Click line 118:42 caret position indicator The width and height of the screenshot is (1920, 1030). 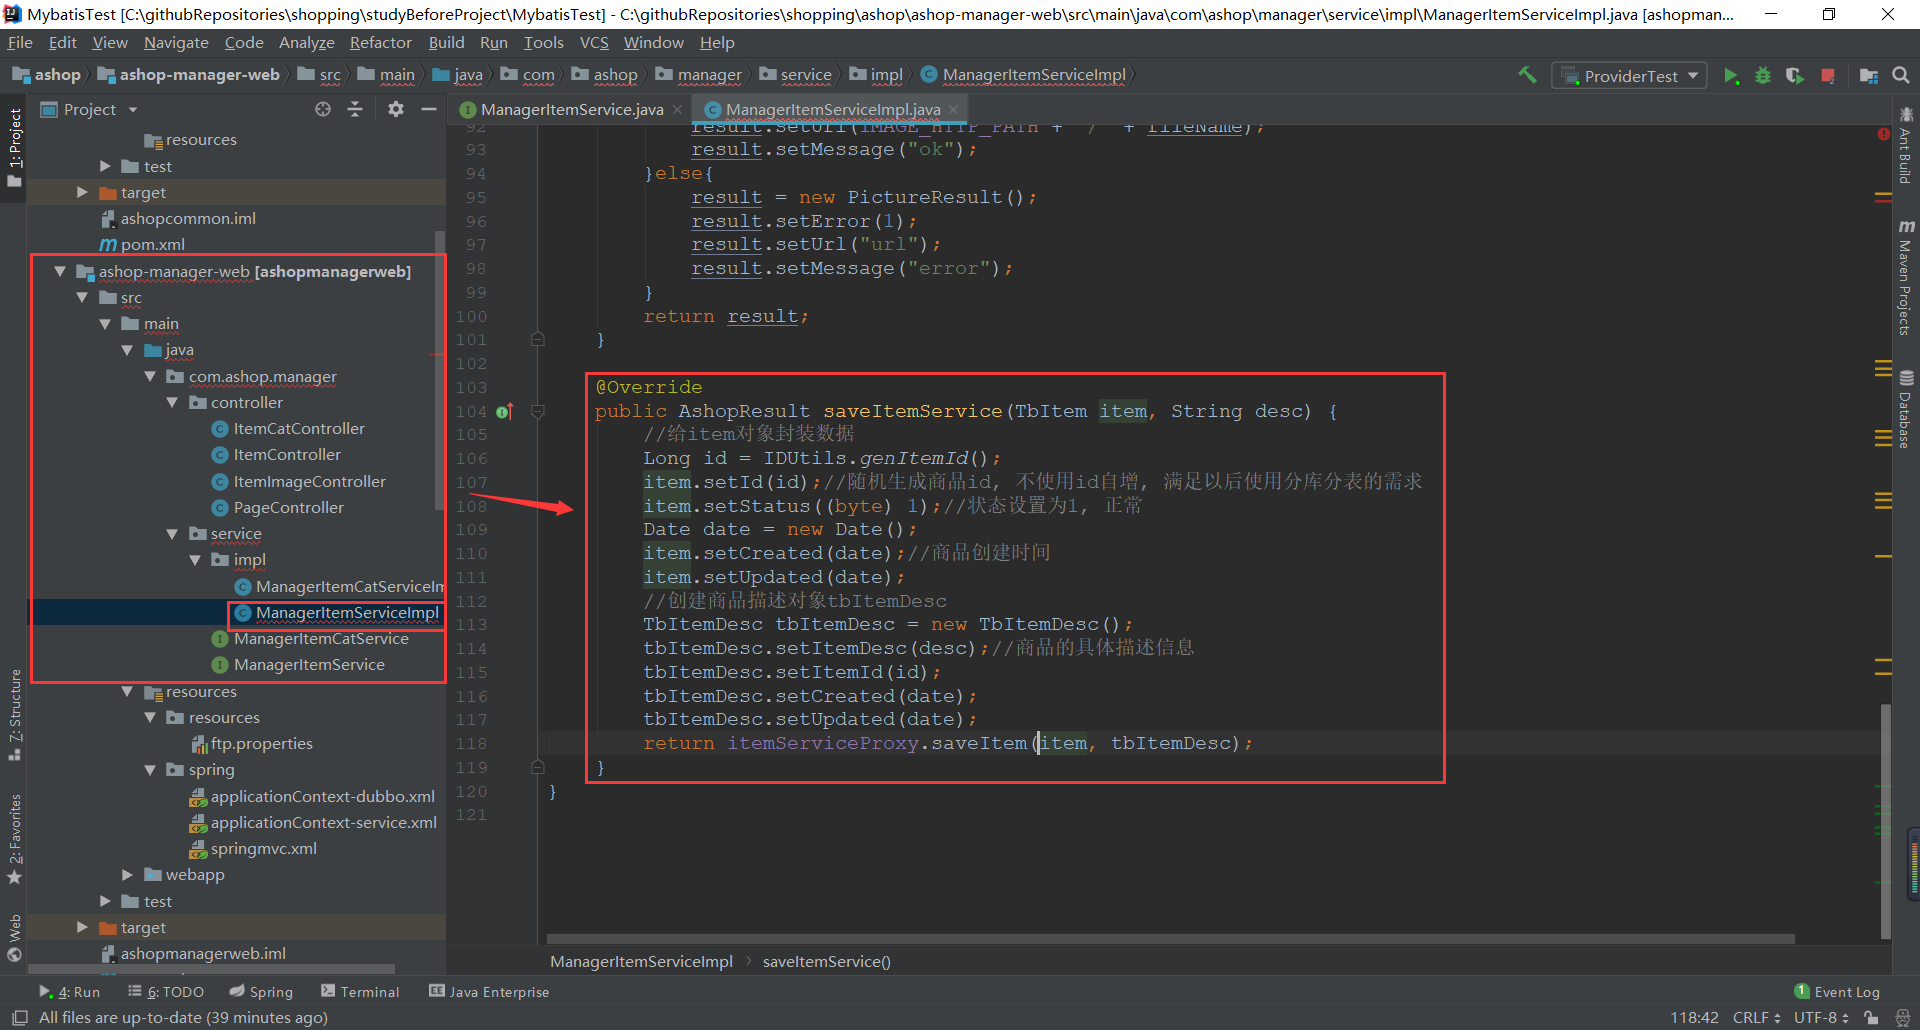coord(1694,1018)
